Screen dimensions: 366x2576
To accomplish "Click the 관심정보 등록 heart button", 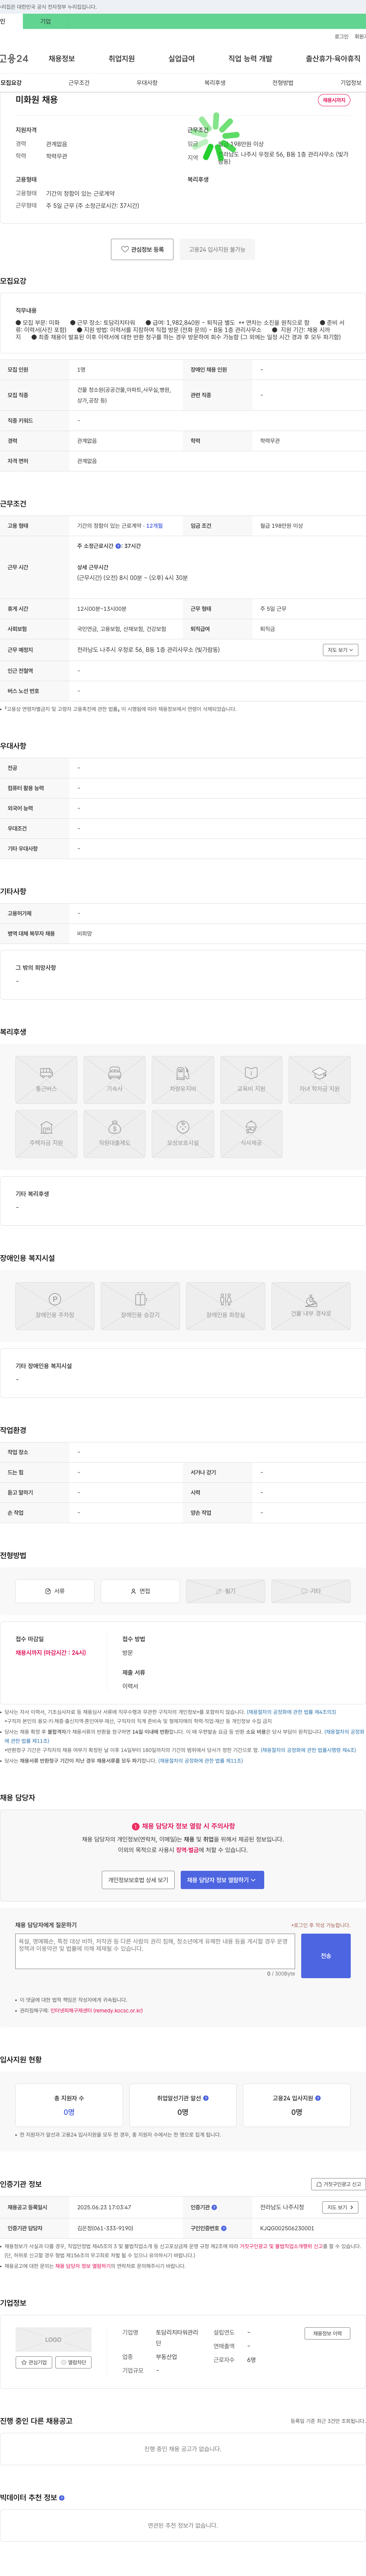I will 142,249.
